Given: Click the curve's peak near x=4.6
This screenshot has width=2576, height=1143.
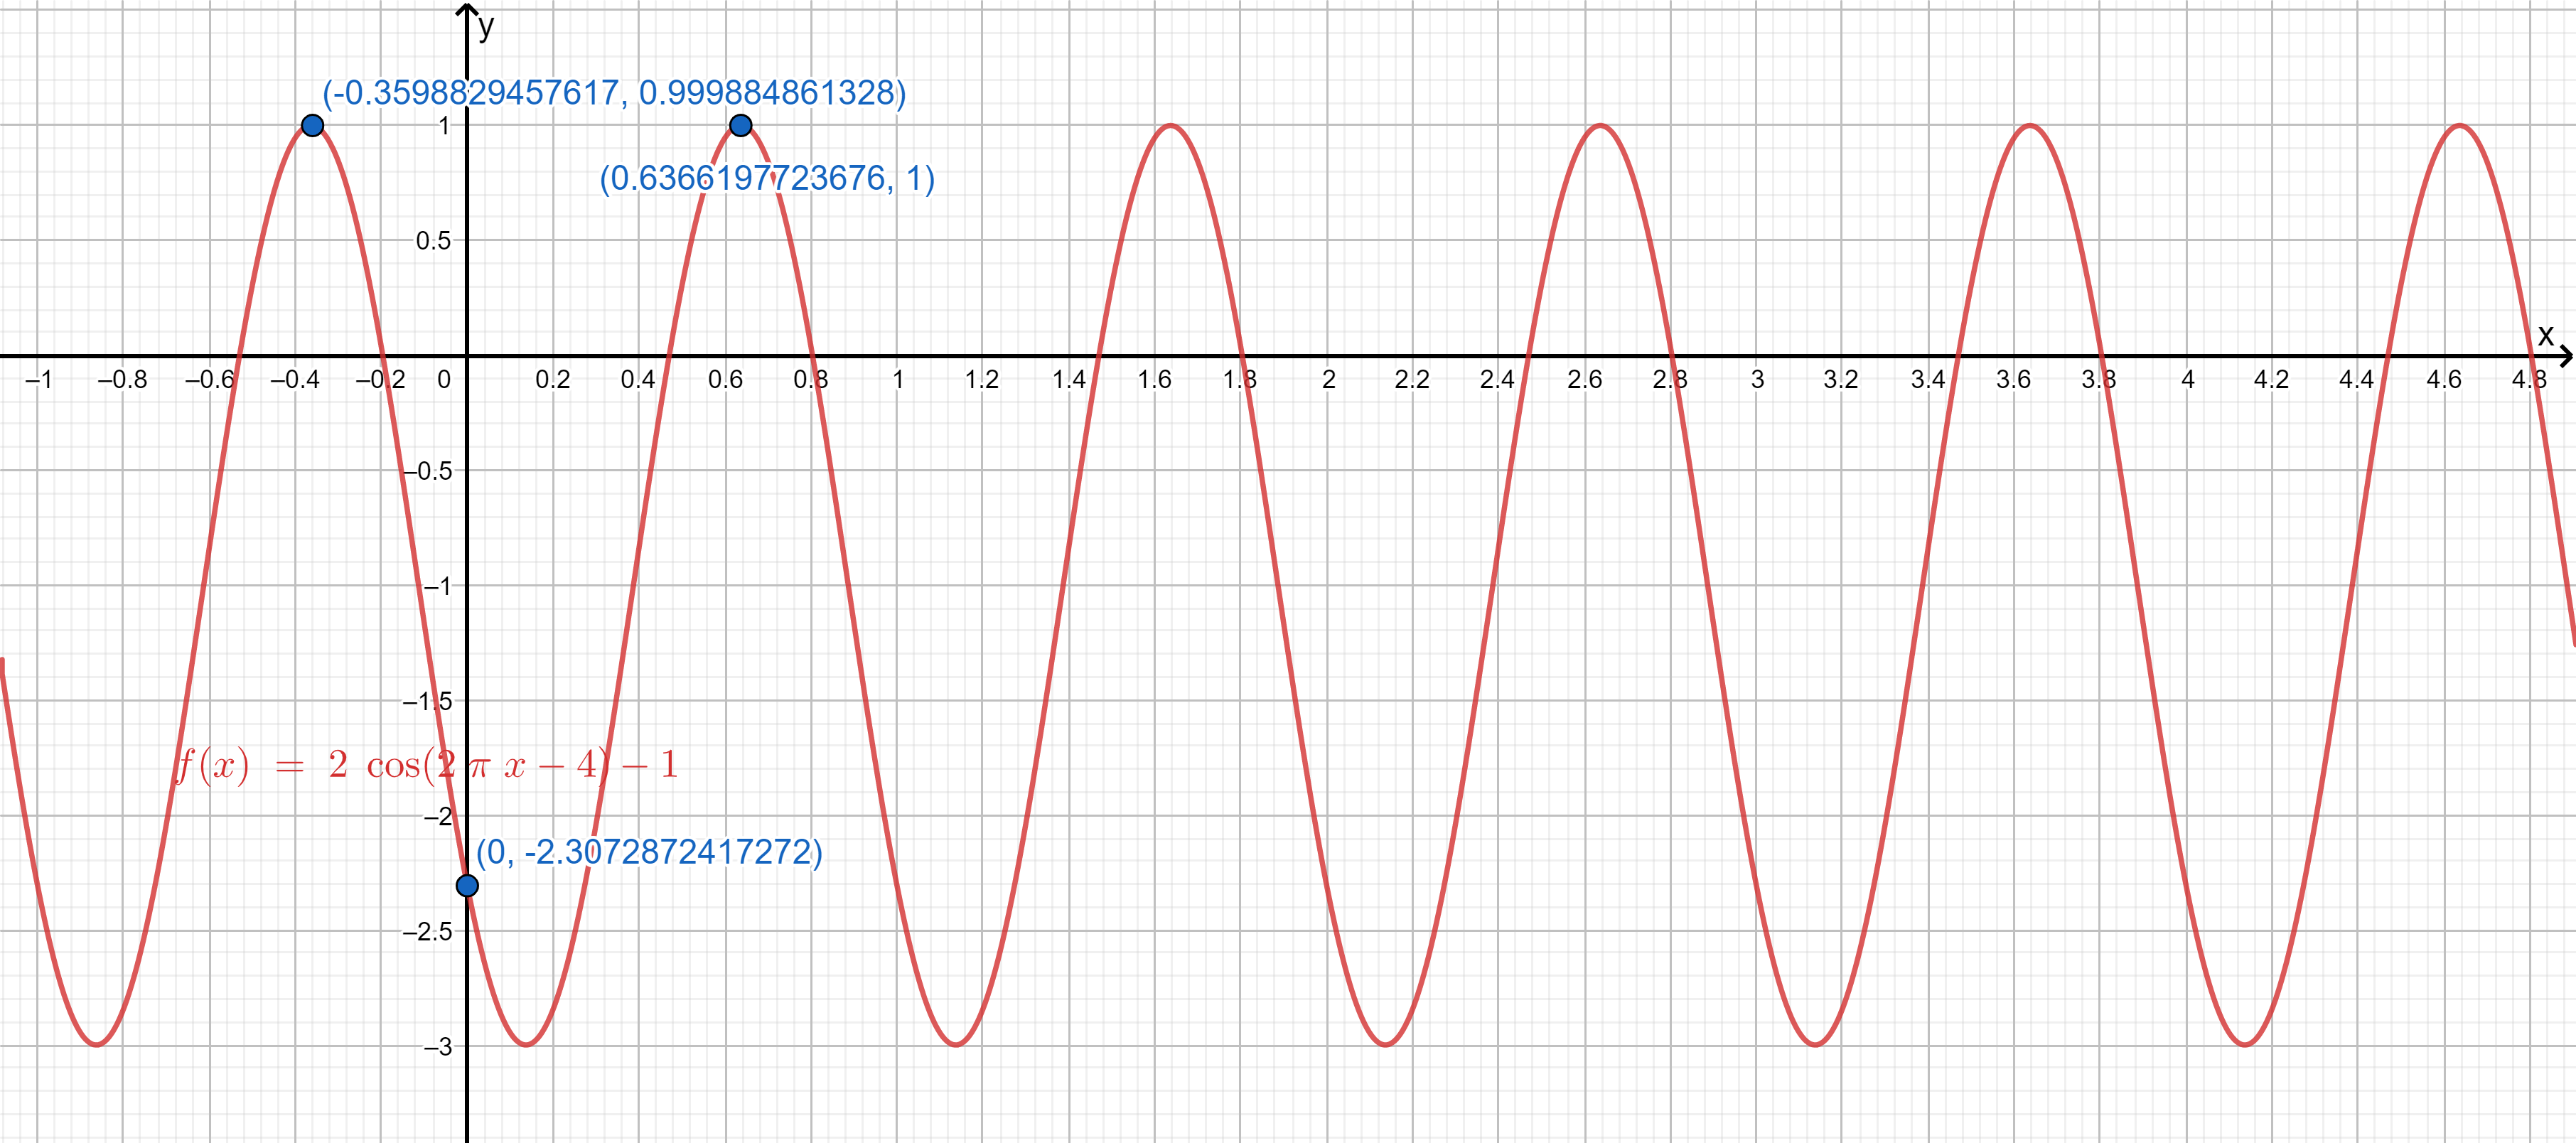Looking at the screenshot, I should [x=2459, y=126].
